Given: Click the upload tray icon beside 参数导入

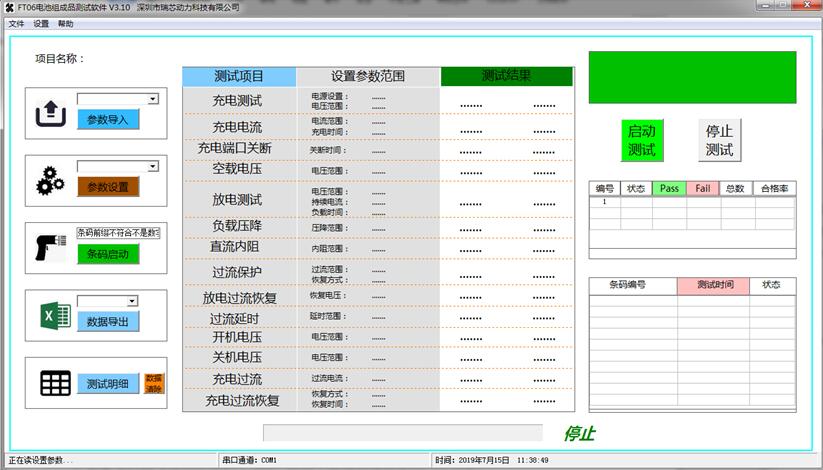Looking at the screenshot, I should tap(51, 114).
